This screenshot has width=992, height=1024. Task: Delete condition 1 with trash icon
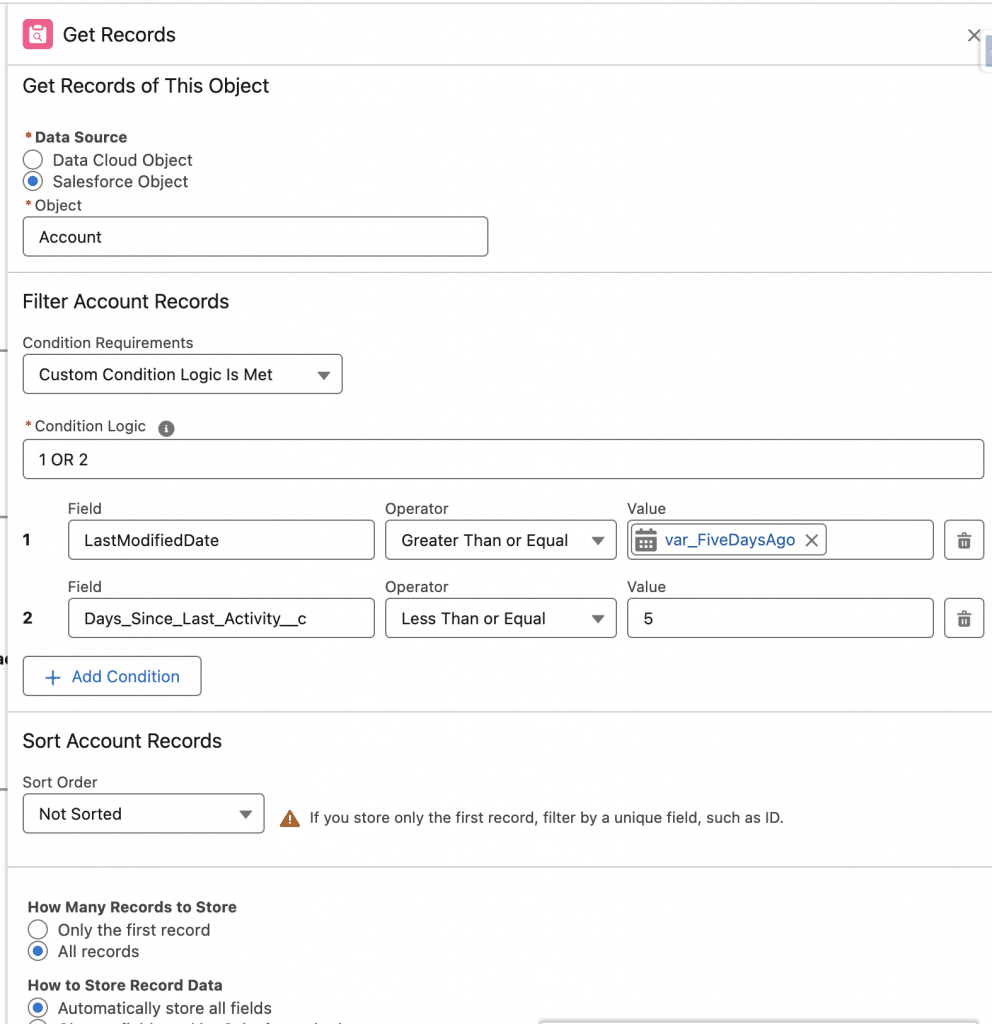963,540
